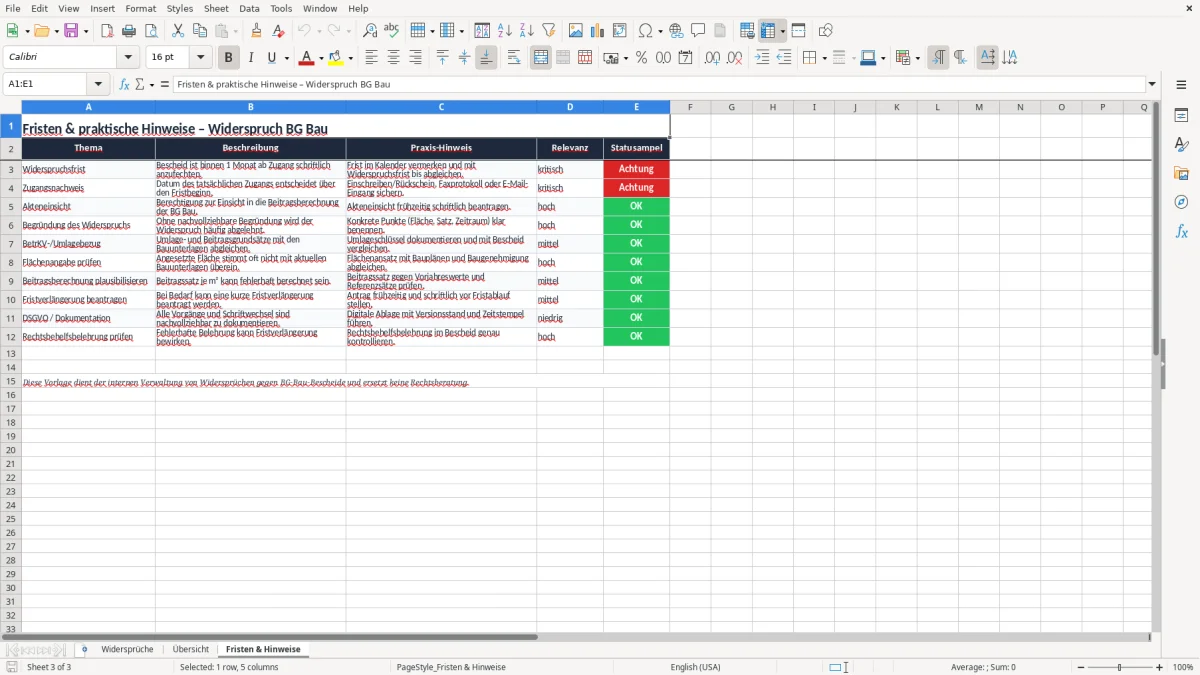This screenshot has width=1200, height=675.
Task: Toggle Italic formatting
Action: (x=251, y=58)
